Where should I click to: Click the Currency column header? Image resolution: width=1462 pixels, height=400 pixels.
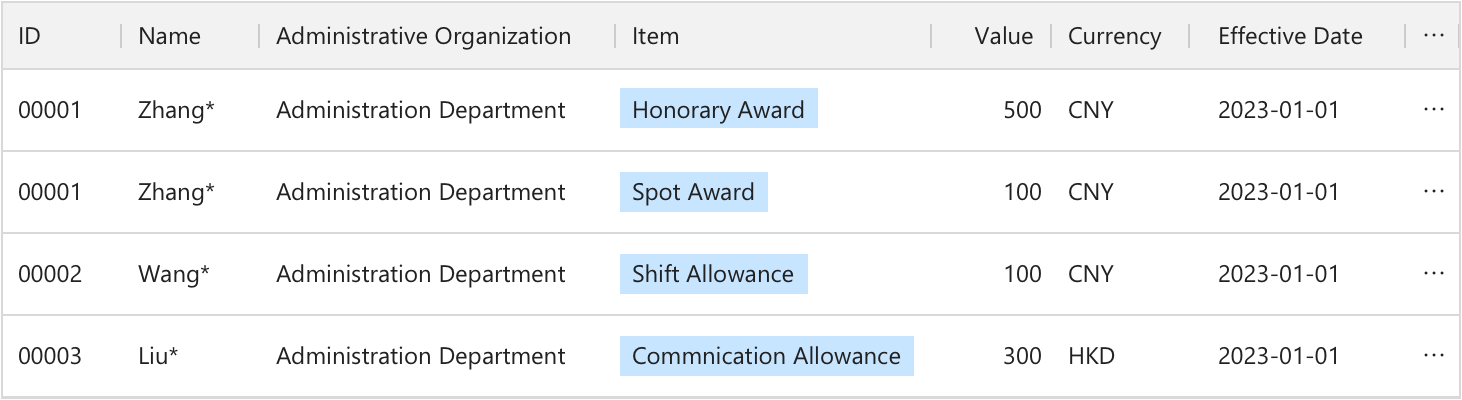click(x=1114, y=36)
